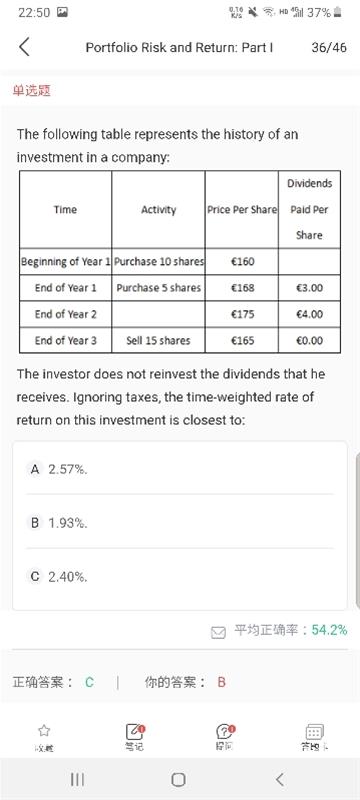Click the scrollbar on right edge
This screenshot has width=360, height=800.
(x=357, y=531)
